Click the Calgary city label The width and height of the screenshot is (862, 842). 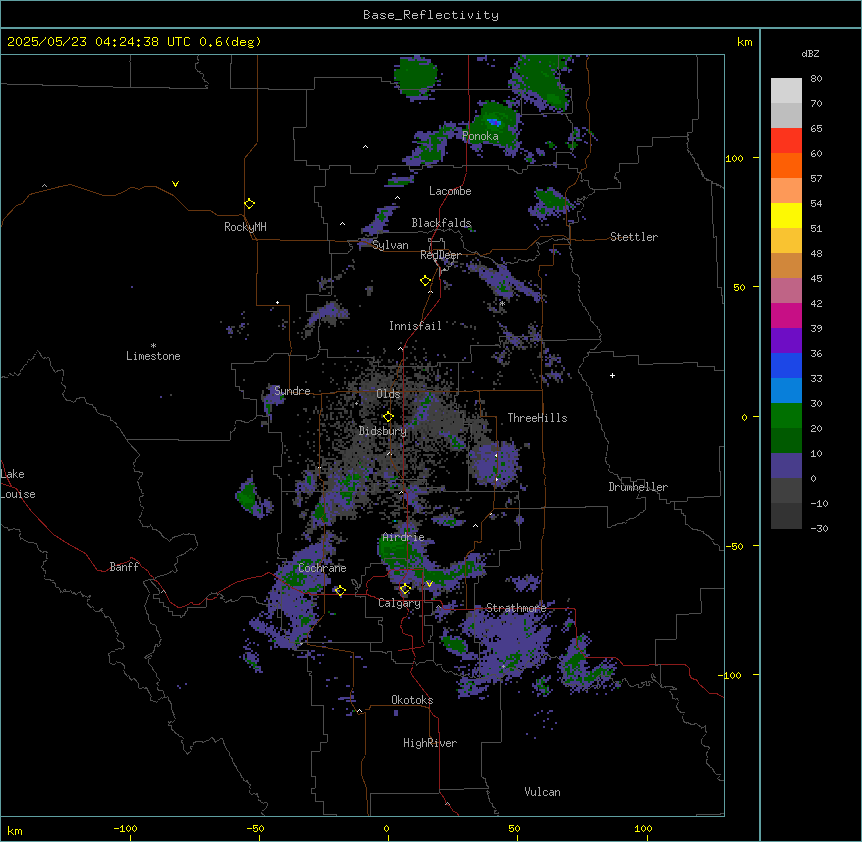[399, 603]
